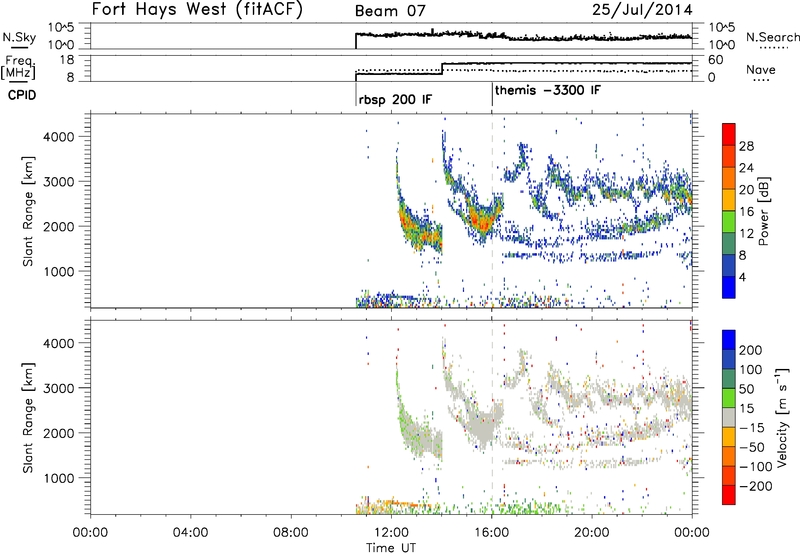Click the gray segment of Velocity colorbar

[x=729, y=418]
